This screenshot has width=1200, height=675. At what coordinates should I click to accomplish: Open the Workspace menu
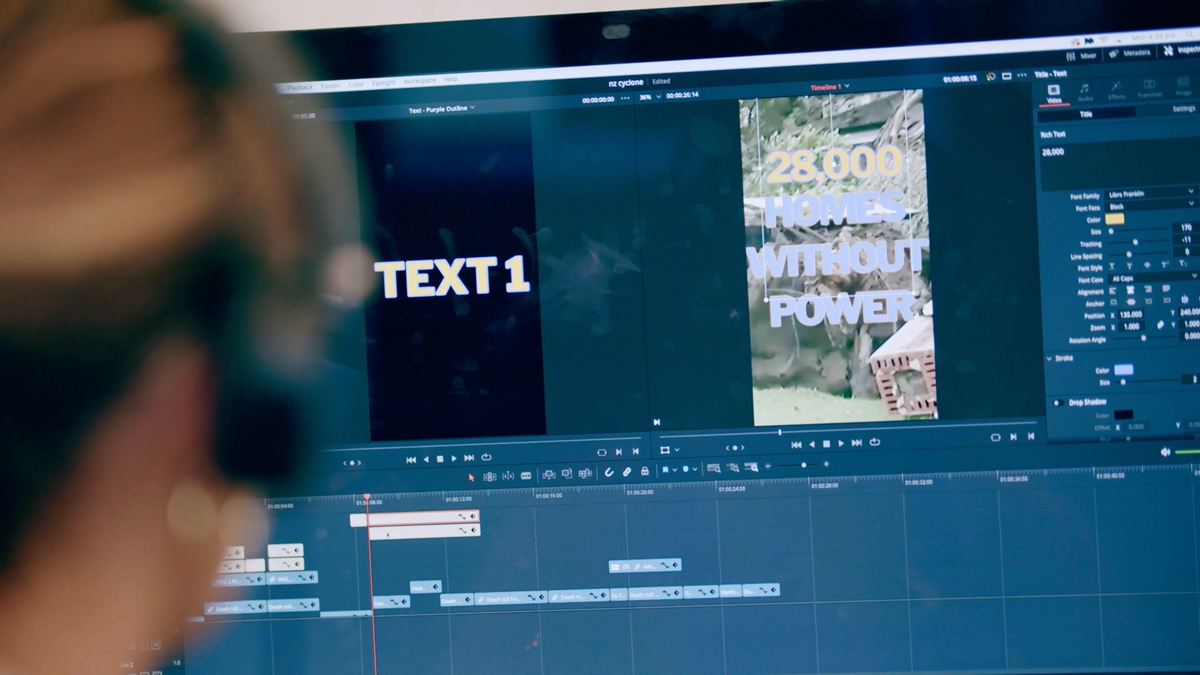tap(420, 80)
